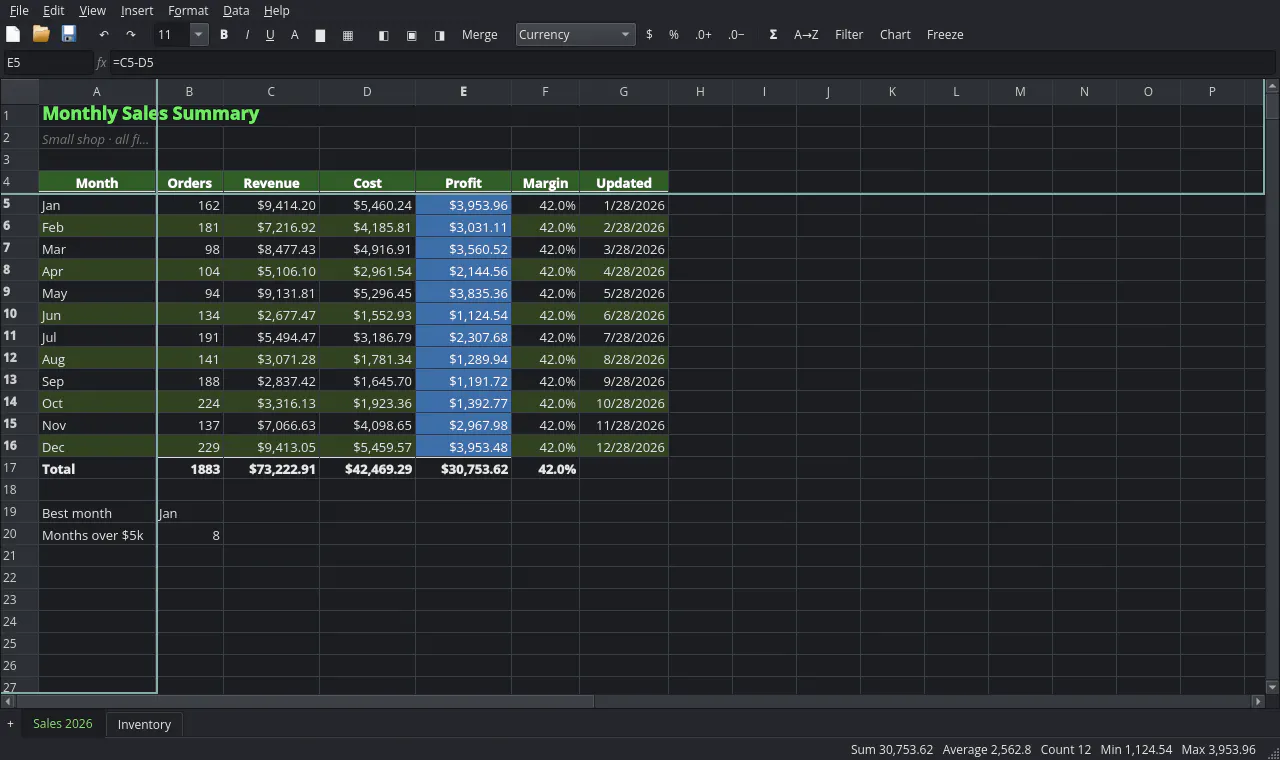Open the Insert menu
Image resolution: width=1280 pixels, height=760 pixels.
[x=137, y=10]
